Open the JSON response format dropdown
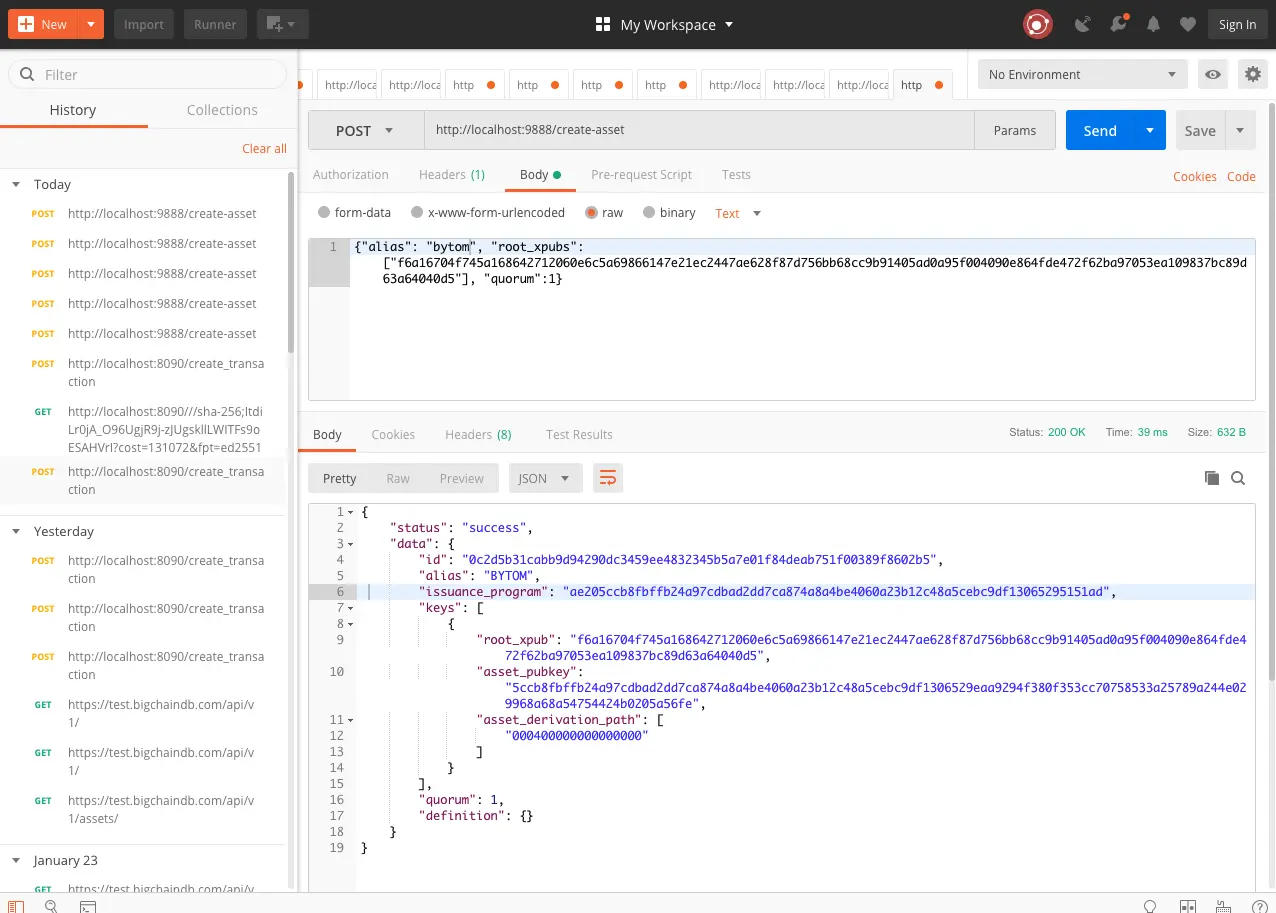Viewport: 1276px width, 913px height. point(545,478)
